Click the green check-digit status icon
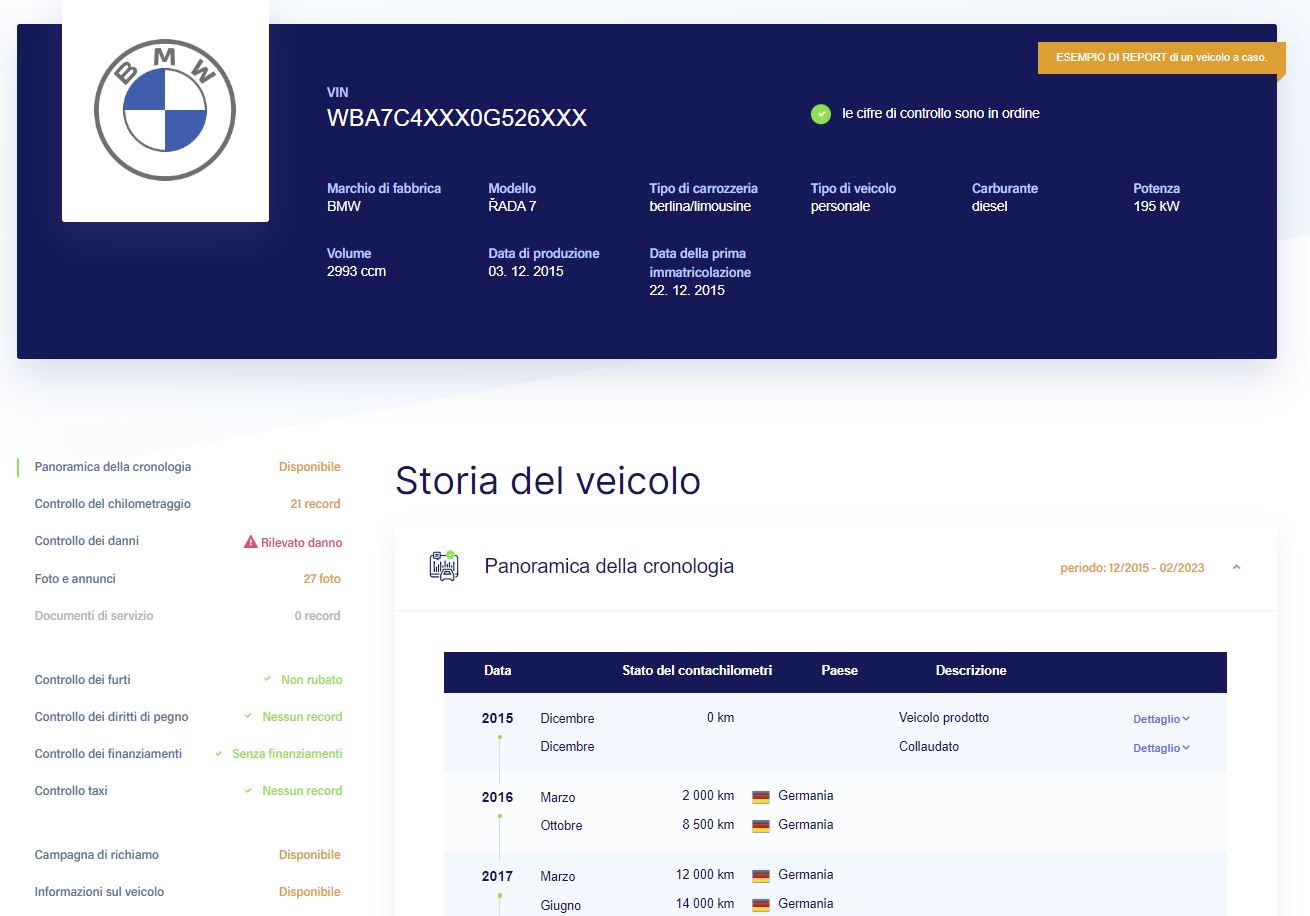This screenshot has height=916, width=1310. [821, 114]
